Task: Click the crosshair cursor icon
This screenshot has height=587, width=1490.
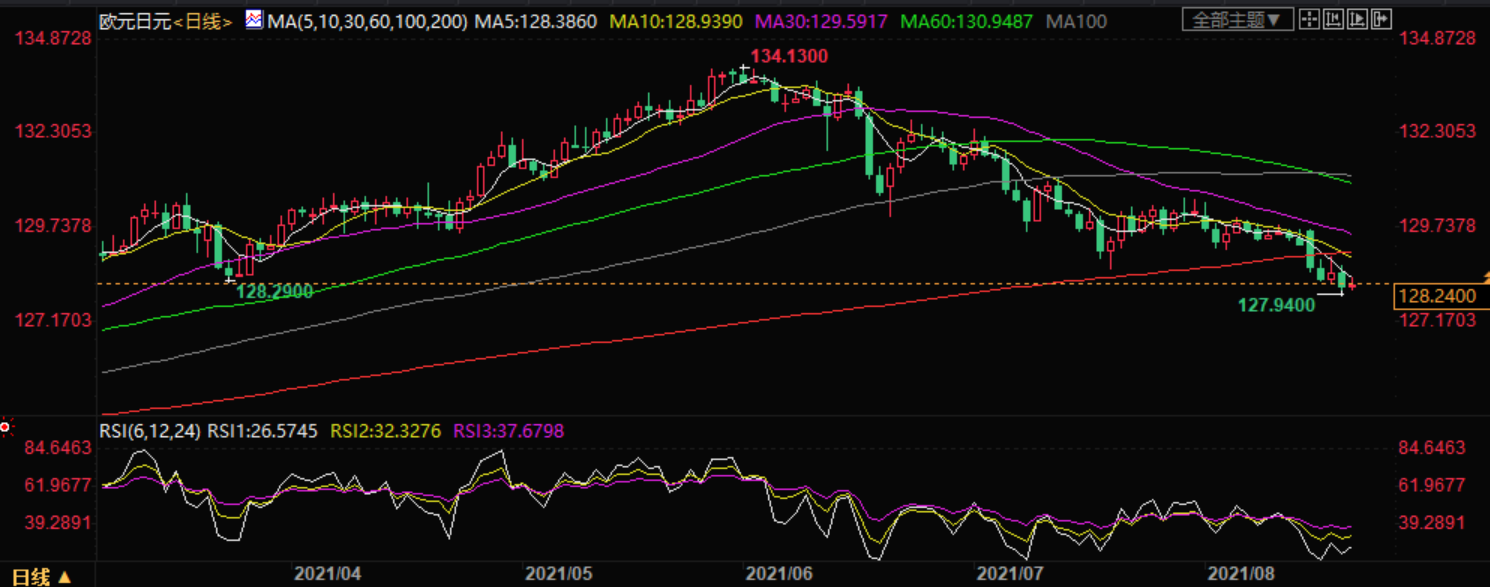Action: (x=1309, y=19)
